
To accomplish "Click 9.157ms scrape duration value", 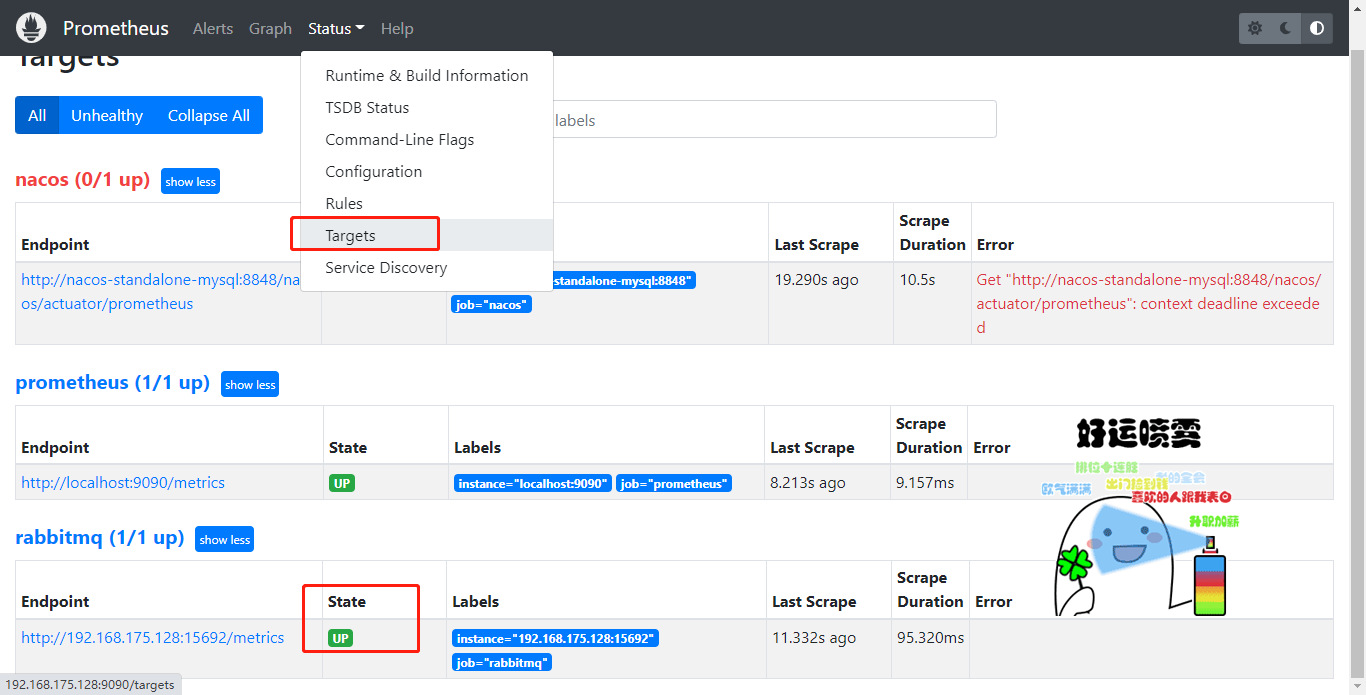I will click(x=925, y=482).
